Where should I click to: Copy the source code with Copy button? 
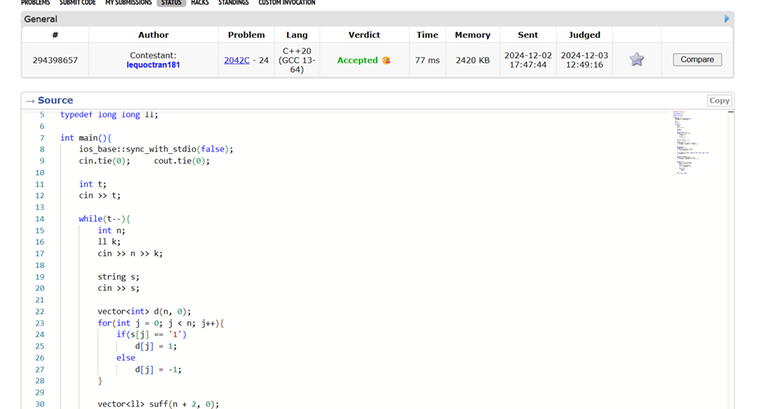719,101
